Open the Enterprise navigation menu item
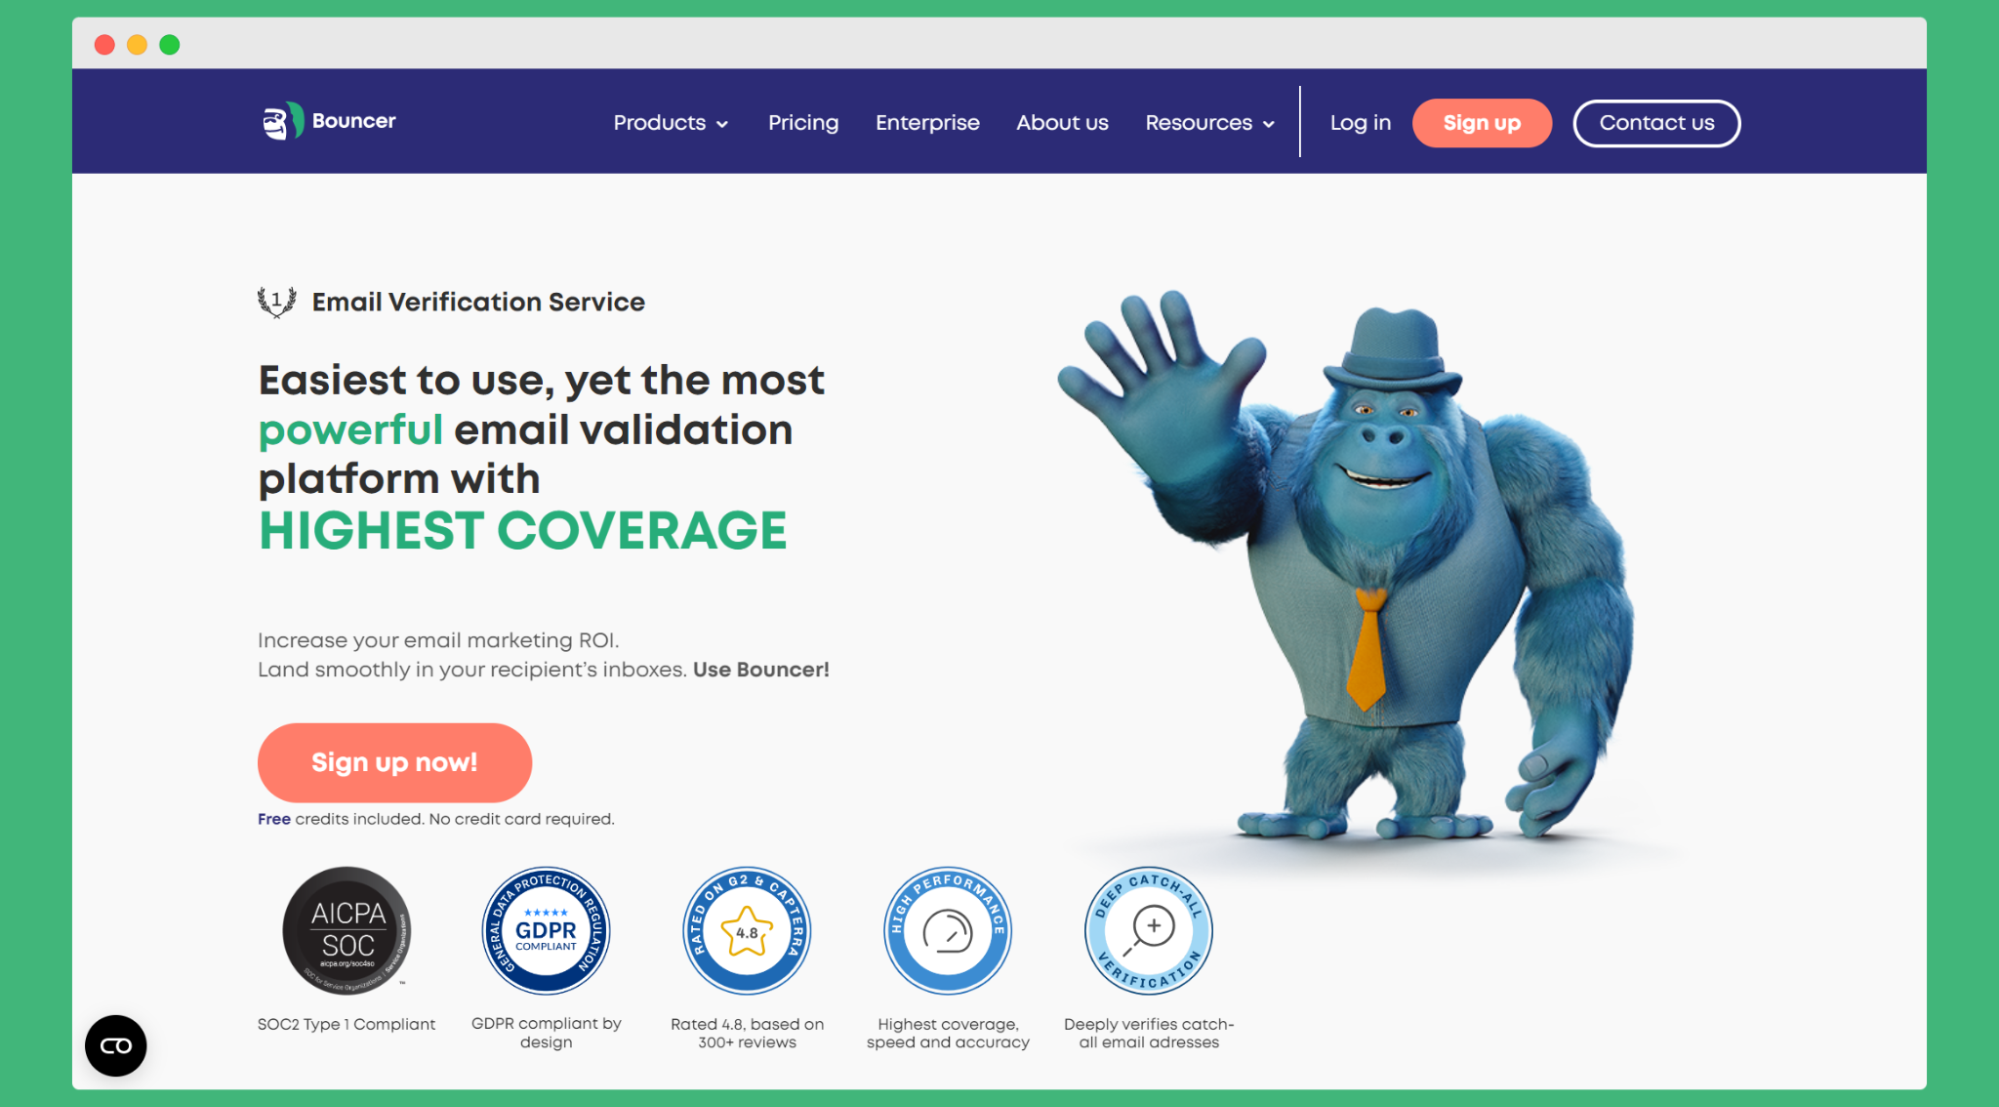Viewport: 1999px width, 1107px height. (x=927, y=121)
